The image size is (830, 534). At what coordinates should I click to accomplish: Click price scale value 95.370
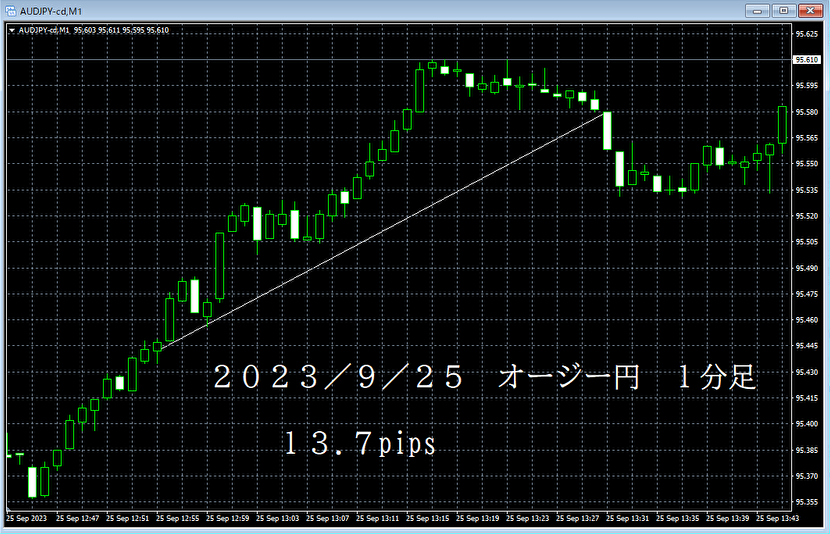coord(807,476)
